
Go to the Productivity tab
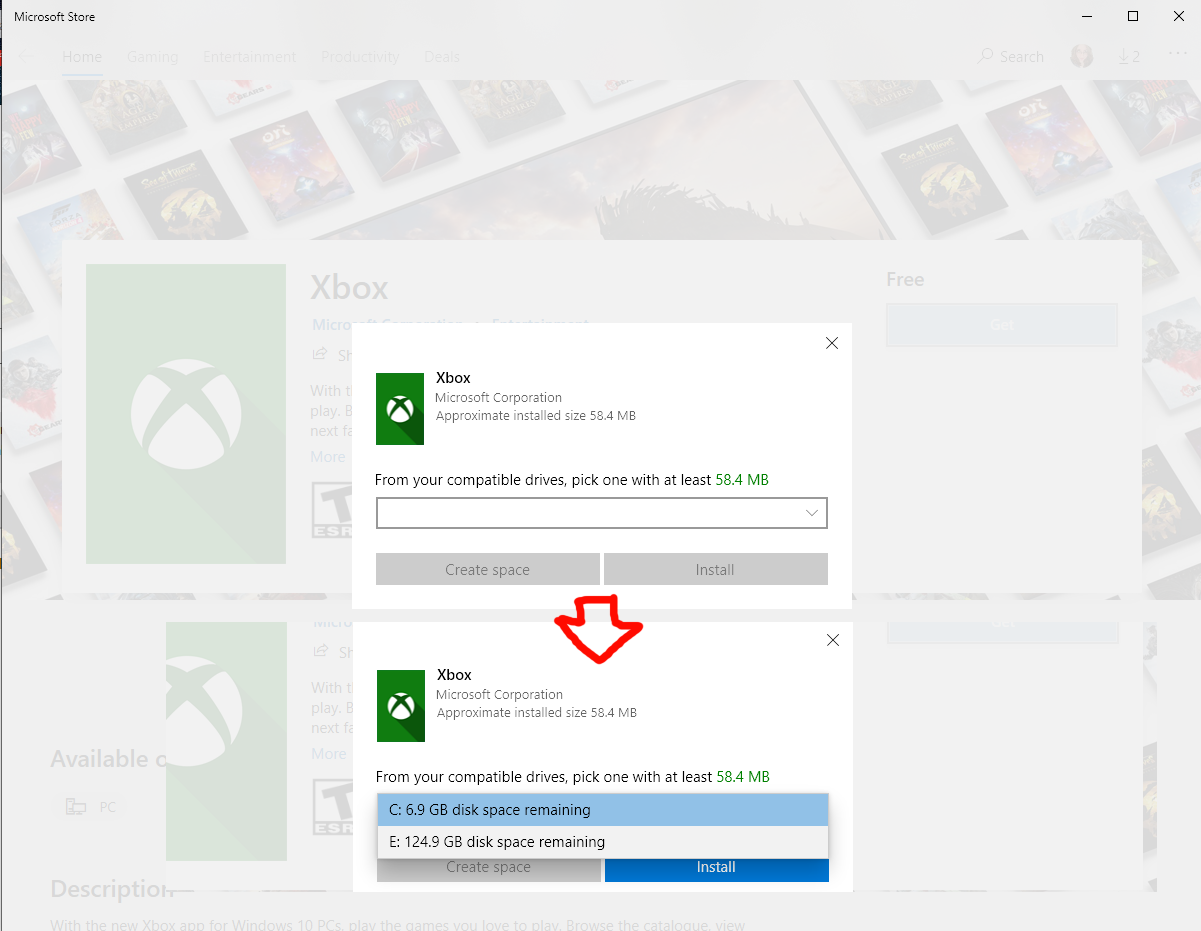tap(360, 57)
